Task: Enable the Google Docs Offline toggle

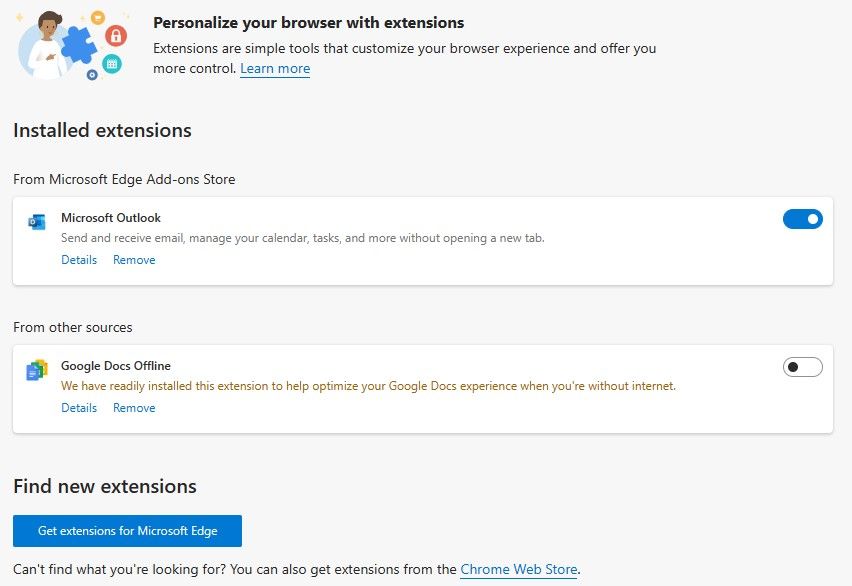Action: click(802, 367)
